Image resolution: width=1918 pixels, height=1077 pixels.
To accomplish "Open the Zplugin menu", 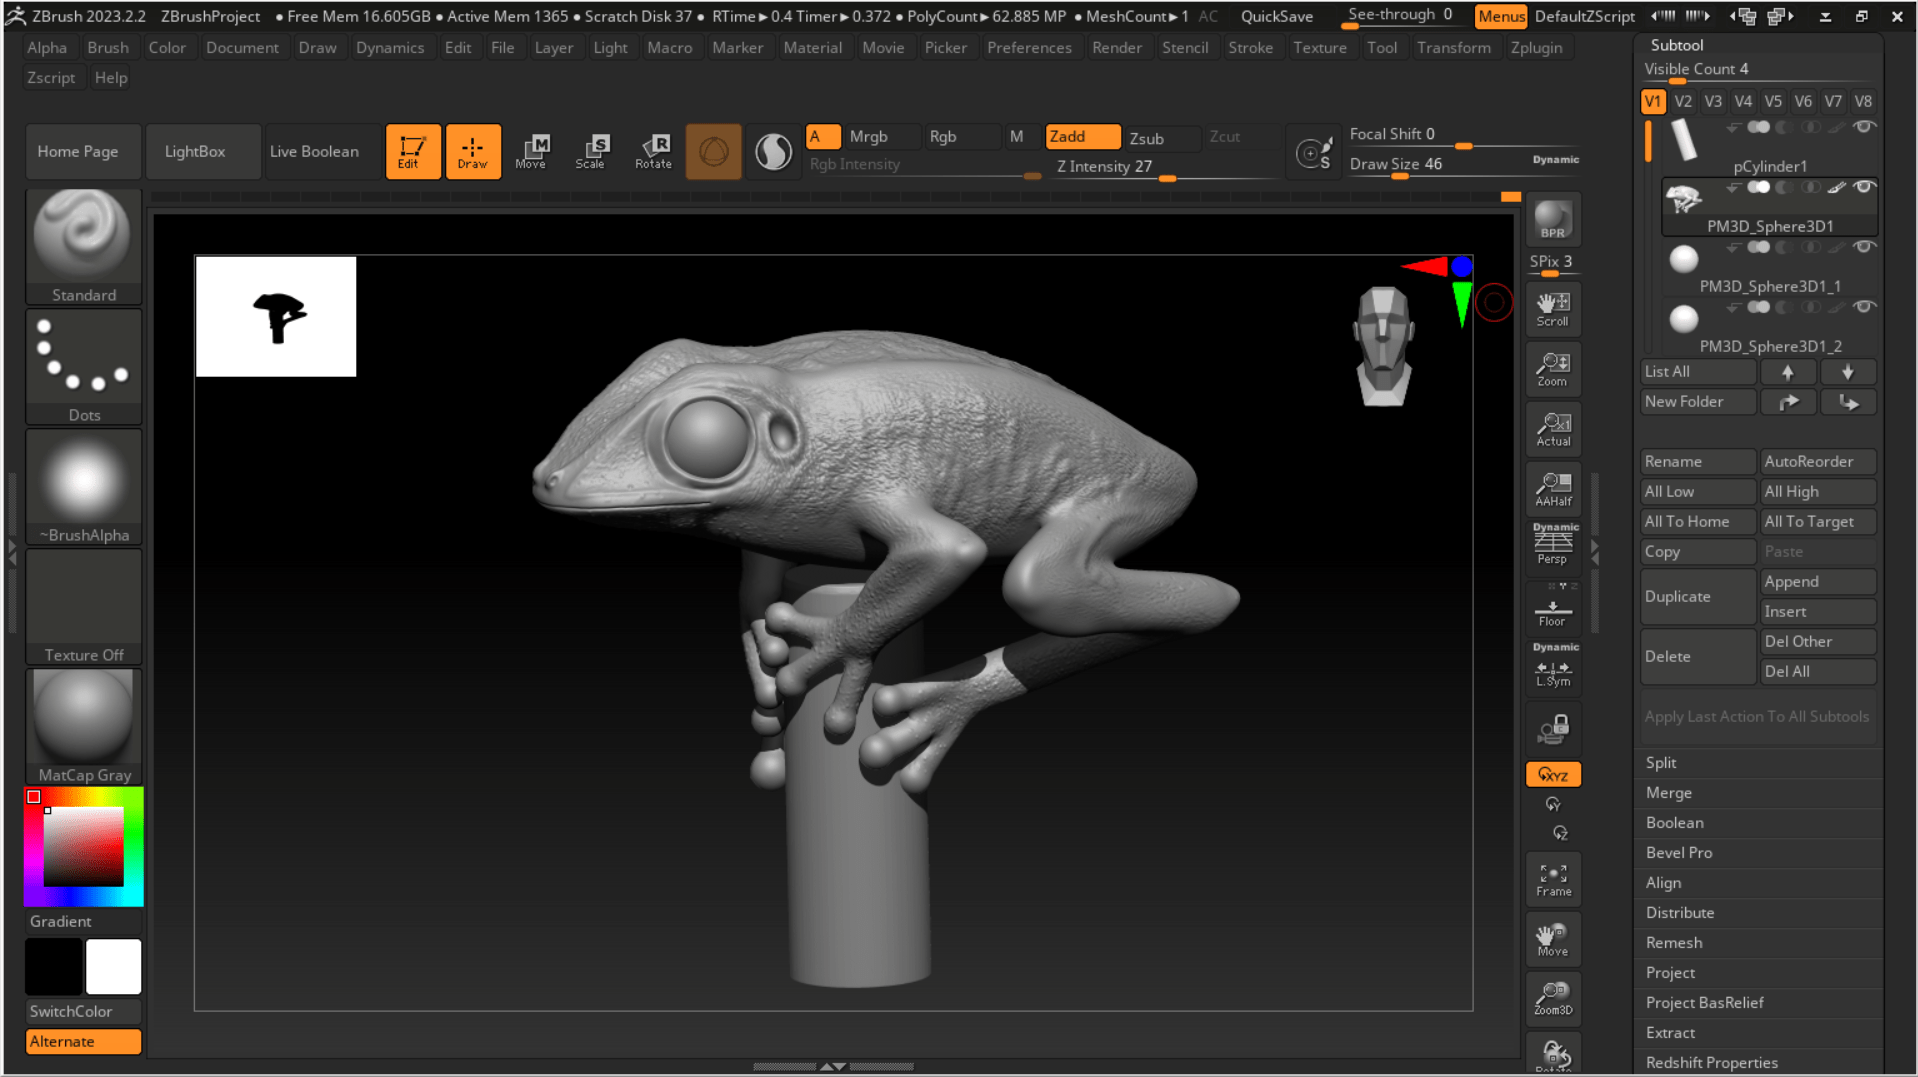I will (x=1535, y=47).
